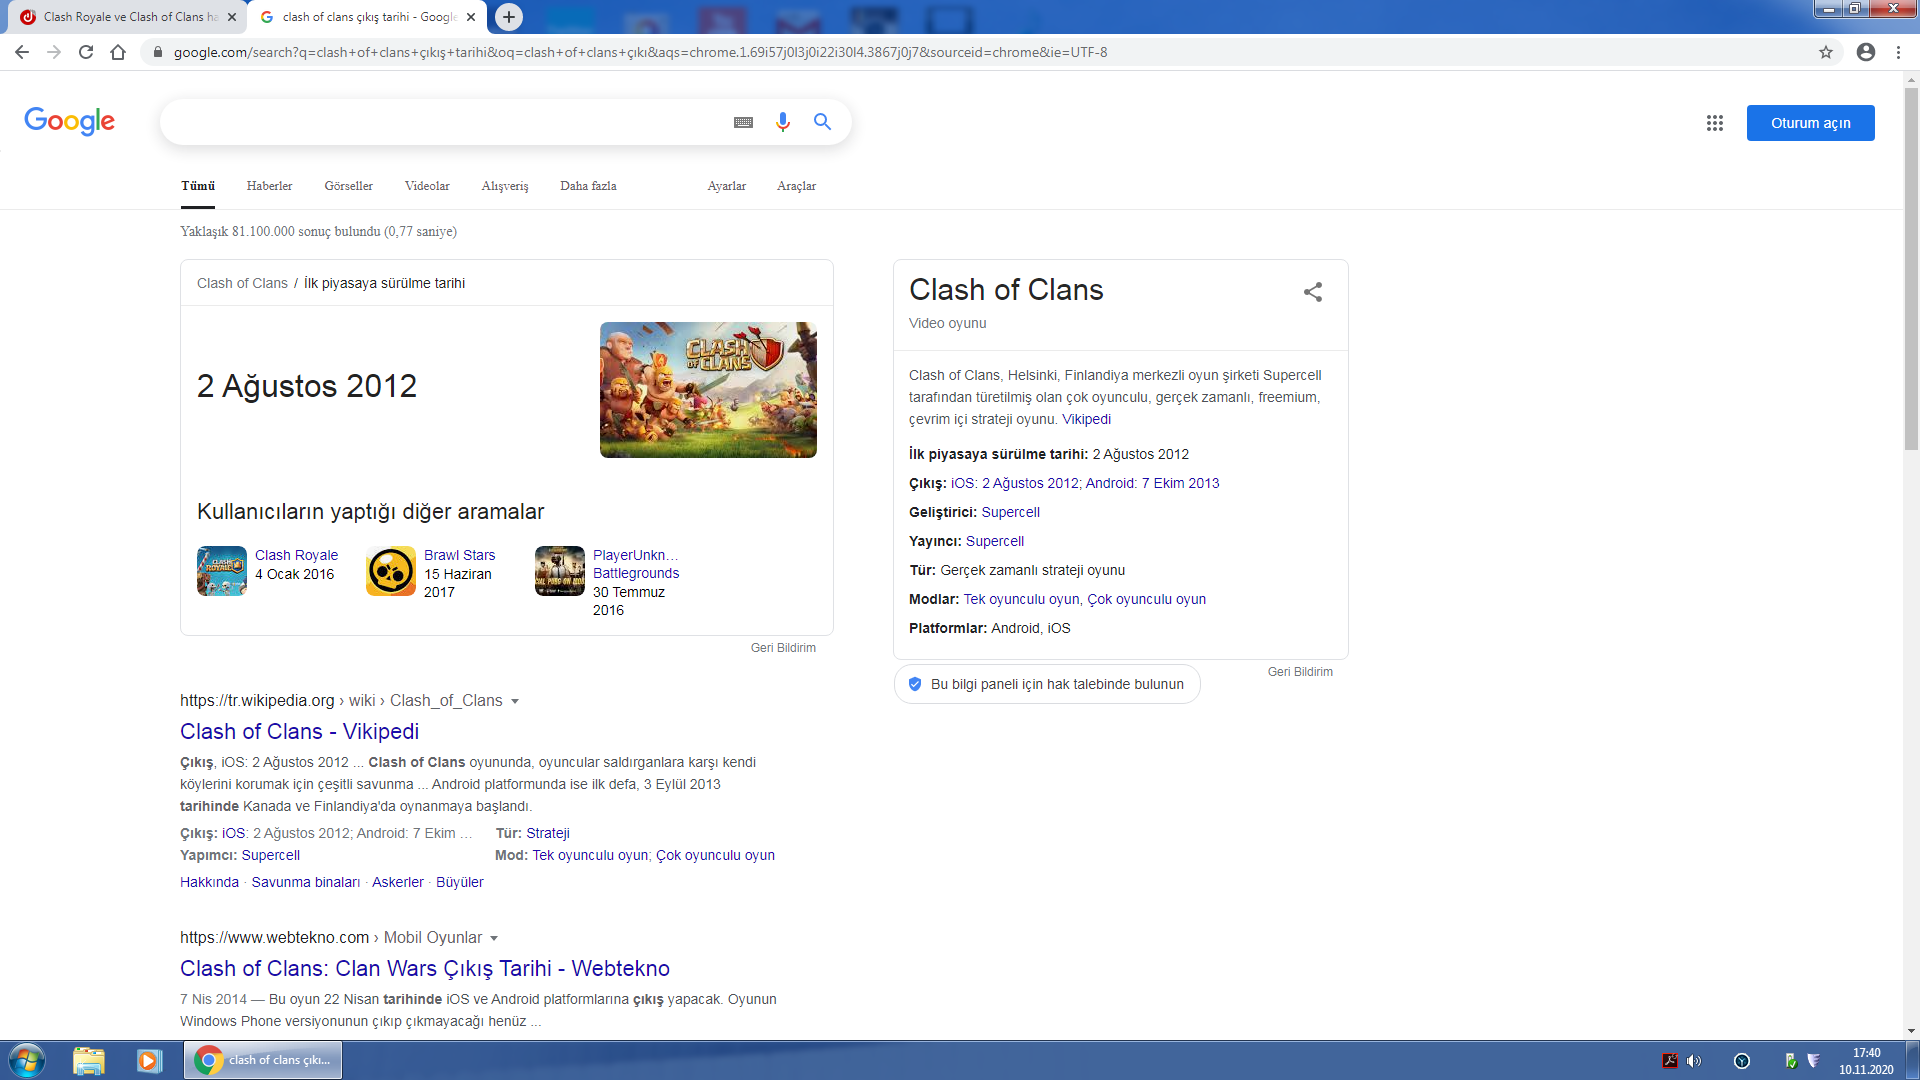Switch to the Haberler tab

coord(269,186)
